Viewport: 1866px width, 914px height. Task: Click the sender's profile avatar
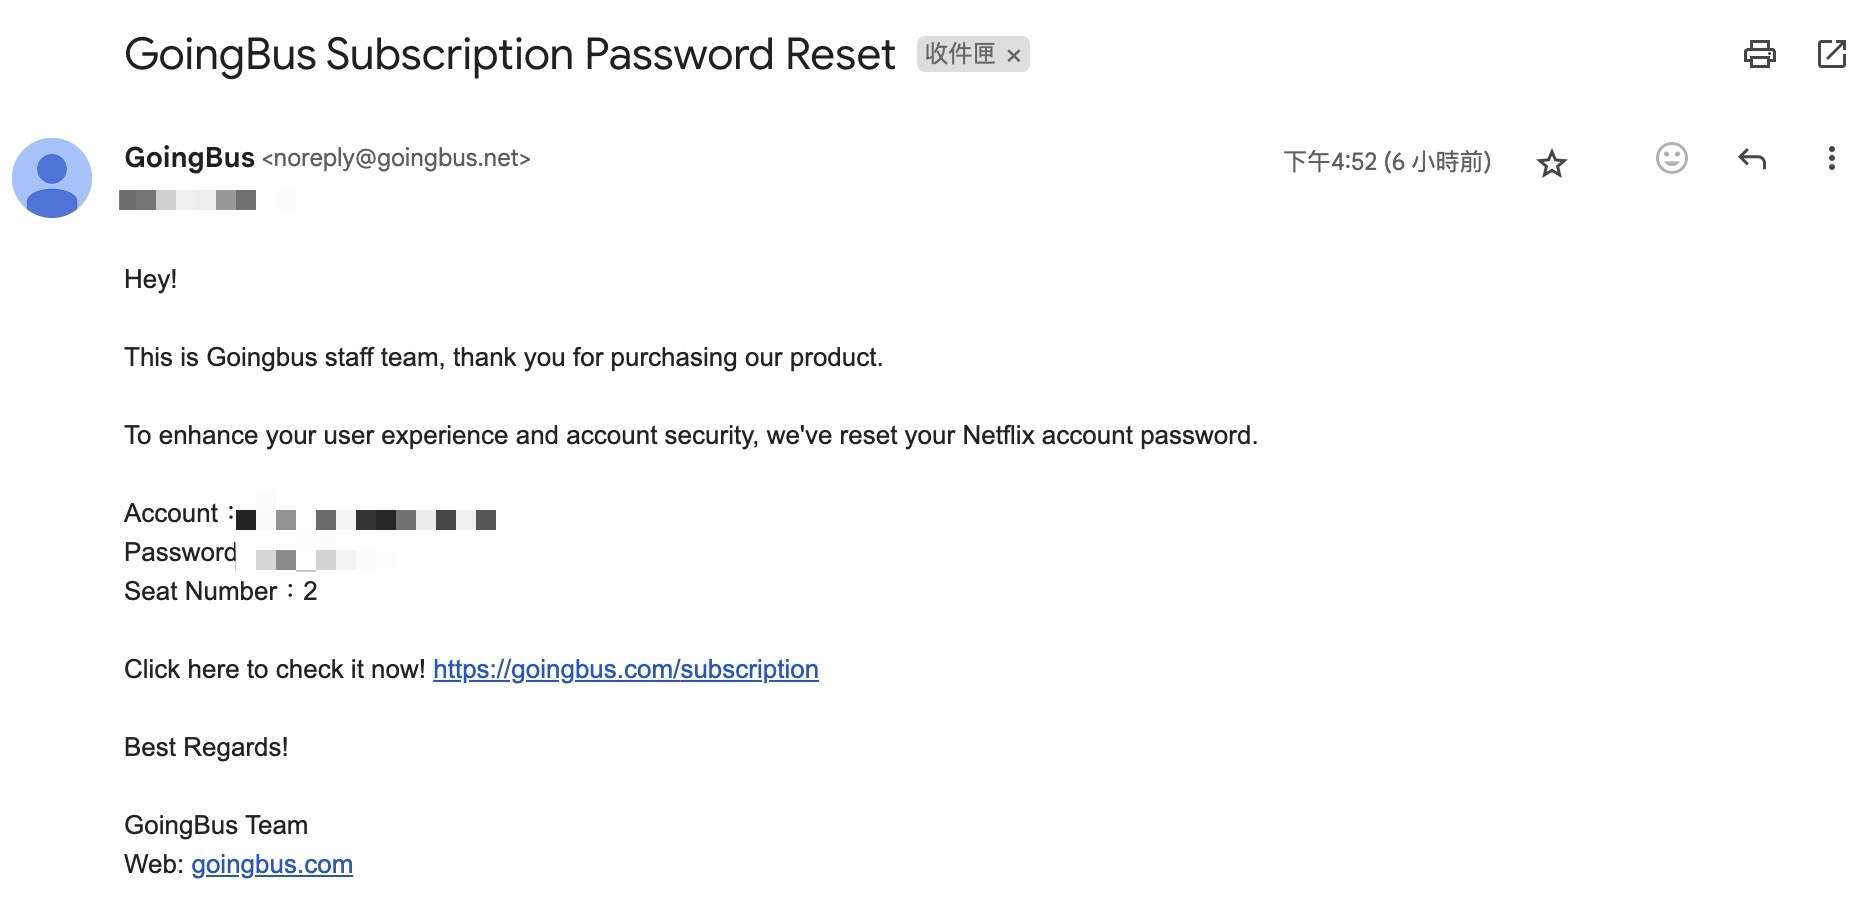tap(52, 178)
